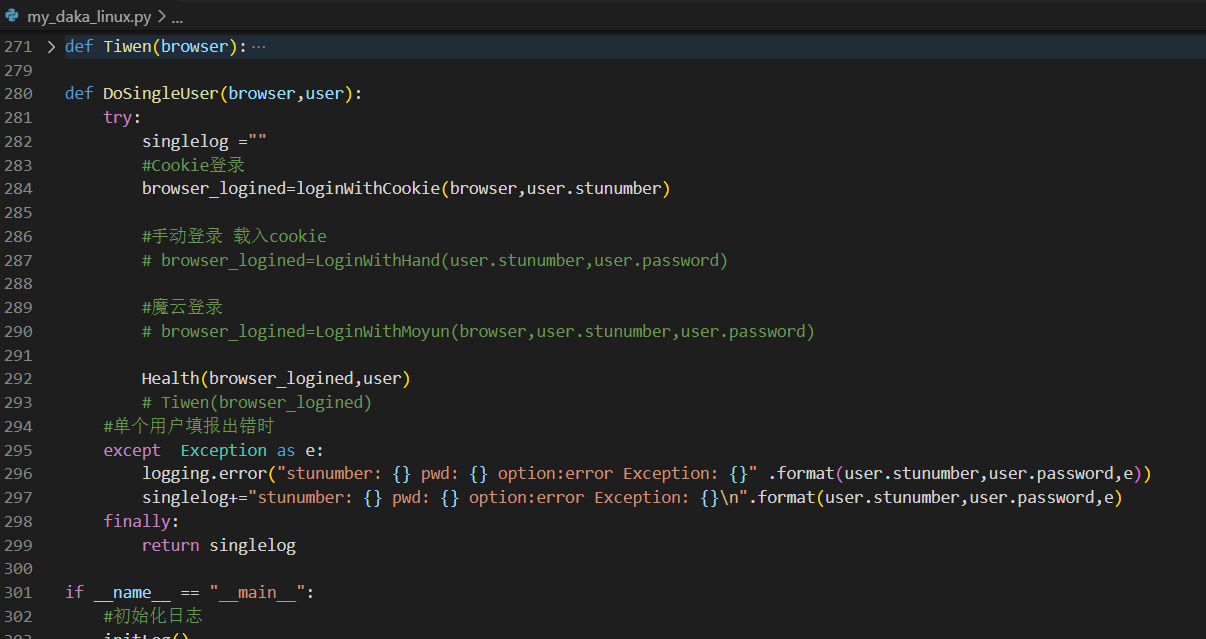This screenshot has width=1206, height=639.
Task: Click Exception class name on line 295
Action: pos(224,450)
